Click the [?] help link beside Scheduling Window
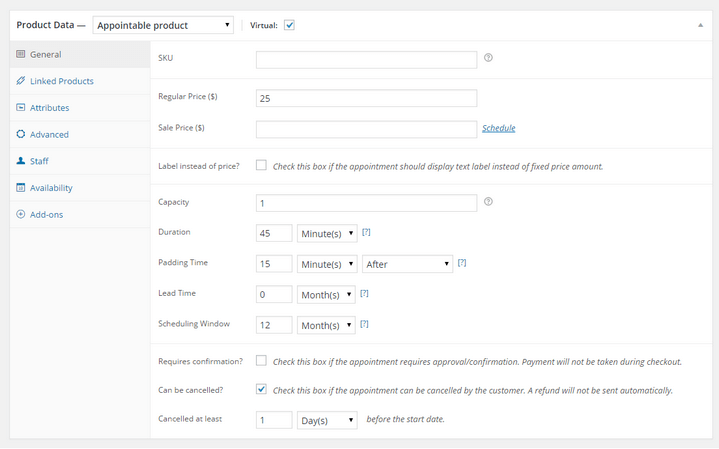The image size is (719, 449). pos(364,324)
